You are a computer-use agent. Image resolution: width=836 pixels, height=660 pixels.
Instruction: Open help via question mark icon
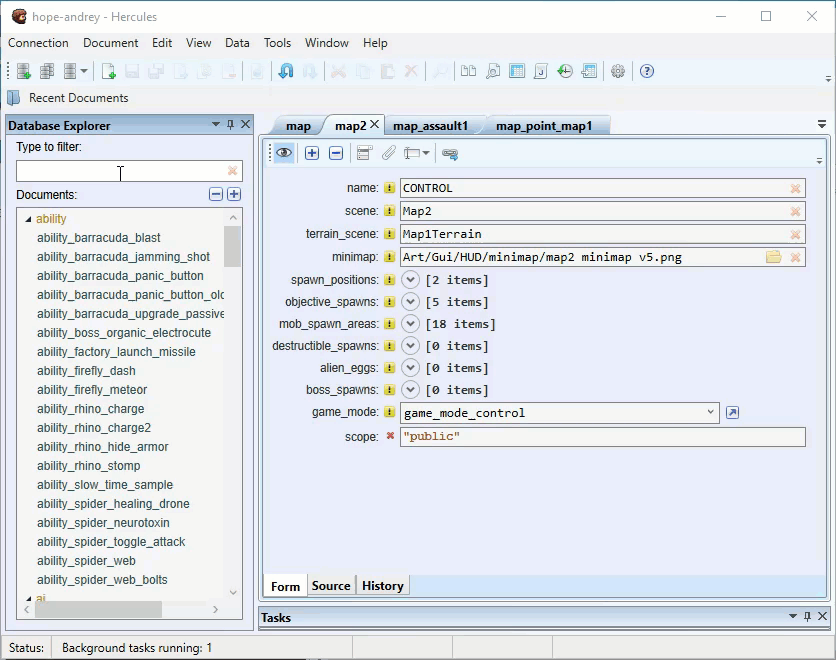(x=647, y=71)
